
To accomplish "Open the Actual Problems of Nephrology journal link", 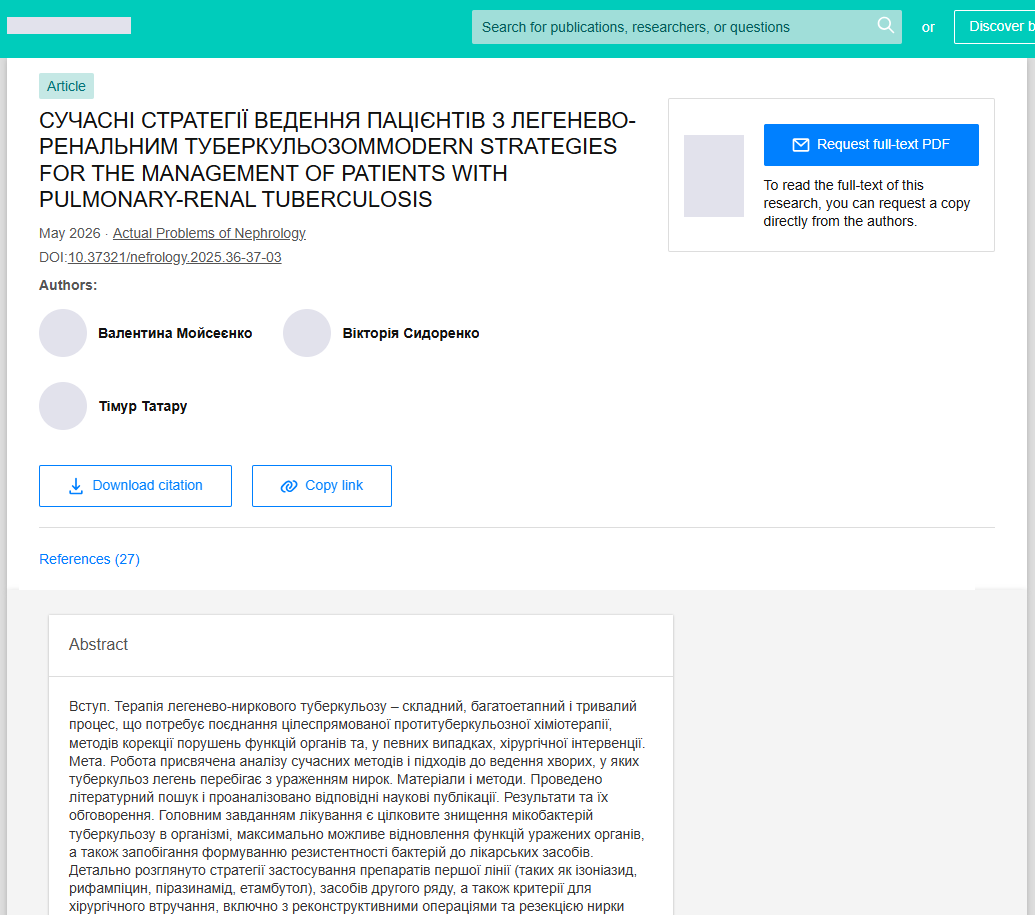I will coord(209,233).
